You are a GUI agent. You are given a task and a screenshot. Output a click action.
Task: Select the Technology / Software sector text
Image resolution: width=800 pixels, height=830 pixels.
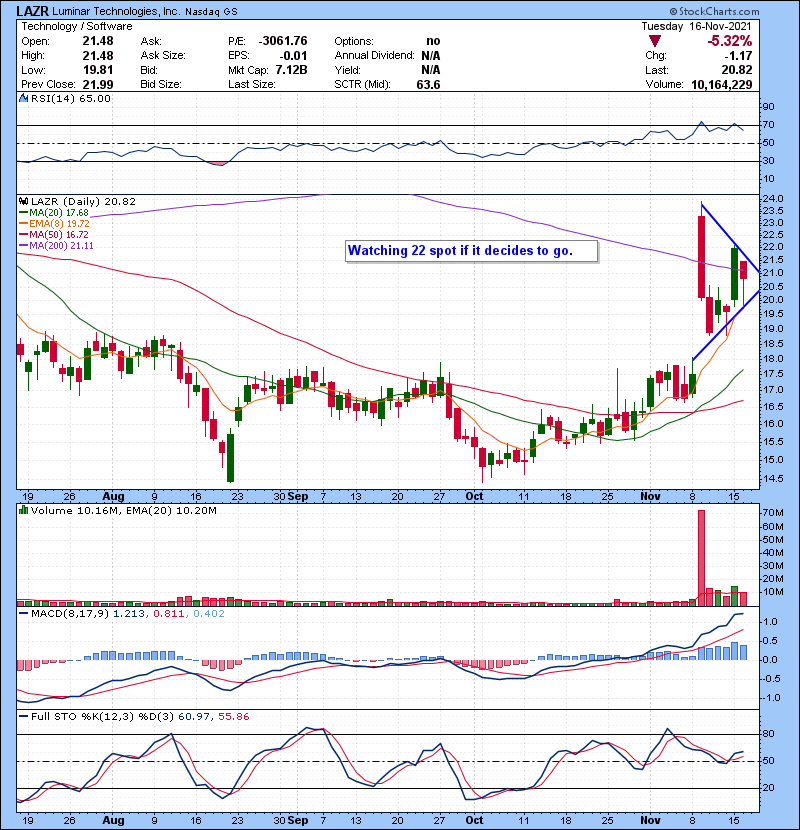(77, 26)
